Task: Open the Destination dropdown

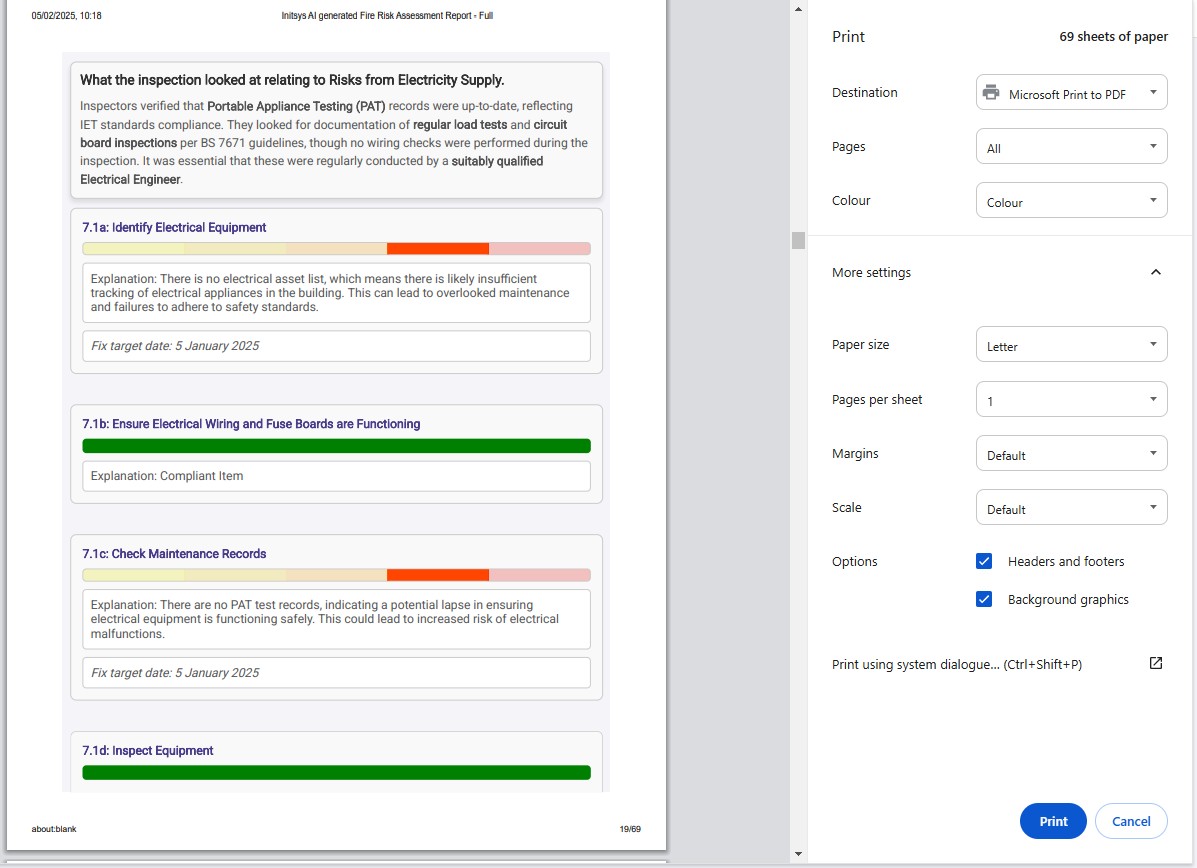Action: coord(1071,92)
